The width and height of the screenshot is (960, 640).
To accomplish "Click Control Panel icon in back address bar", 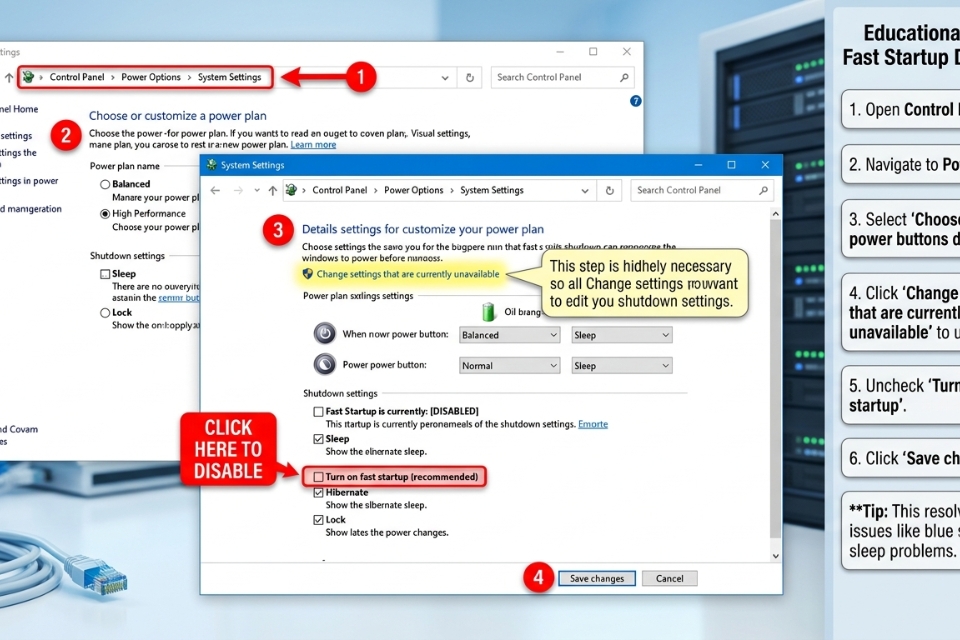I will 28,77.
